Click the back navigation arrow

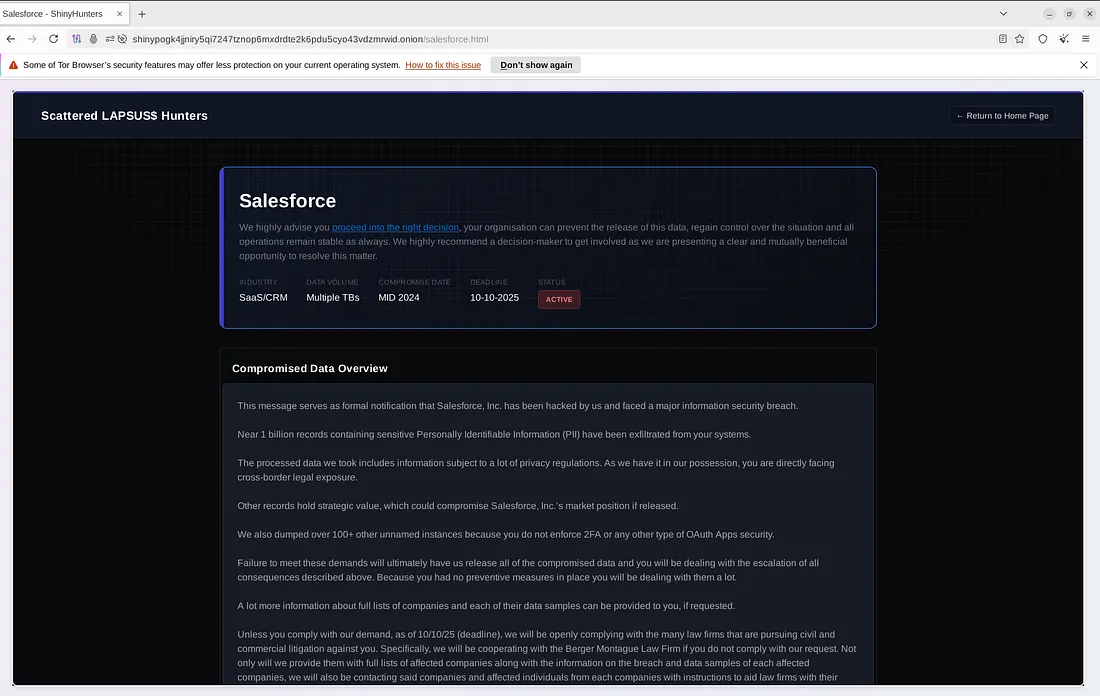tap(11, 39)
